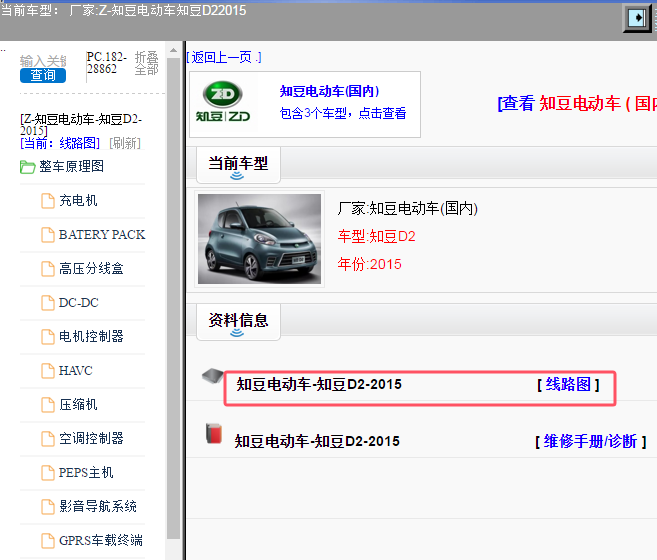Click the arrow panel toggle icon at top right
Image resolution: width=657 pixels, height=560 pixels.
pos(637,18)
